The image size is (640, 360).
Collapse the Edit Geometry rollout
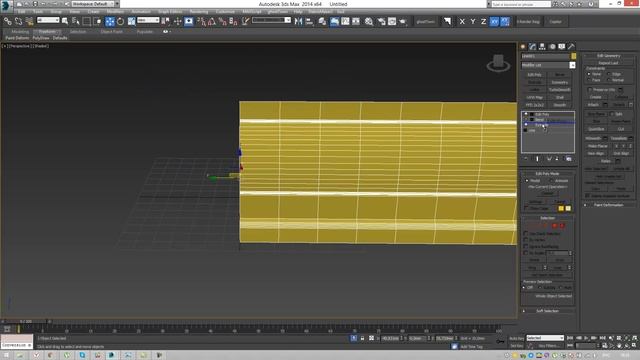(609, 56)
